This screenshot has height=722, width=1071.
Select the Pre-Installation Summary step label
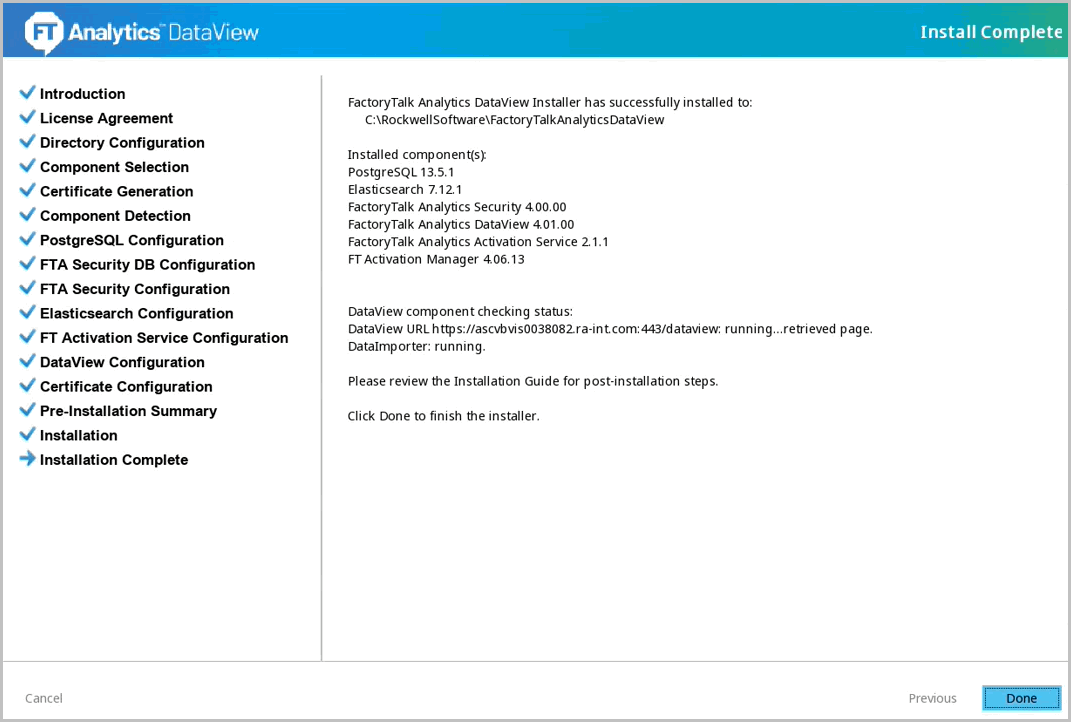(128, 411)
